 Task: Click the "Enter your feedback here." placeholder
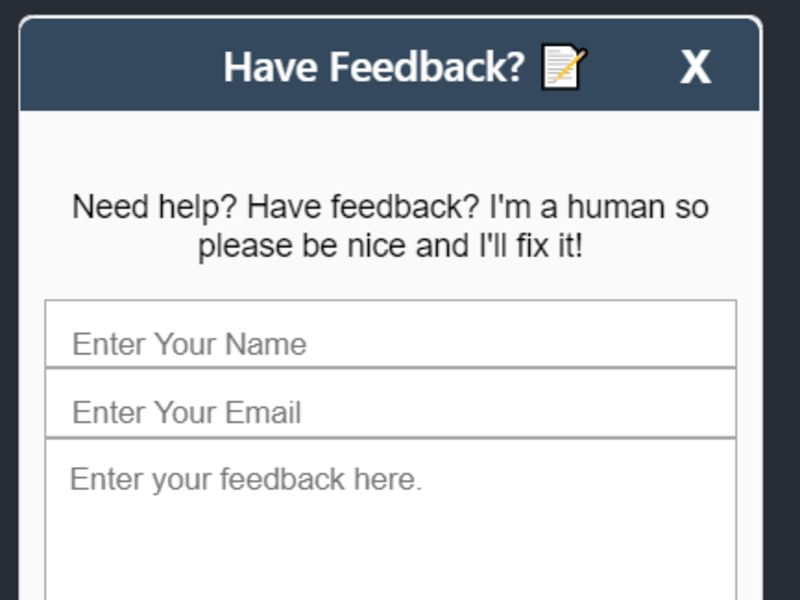pos(246,480)
